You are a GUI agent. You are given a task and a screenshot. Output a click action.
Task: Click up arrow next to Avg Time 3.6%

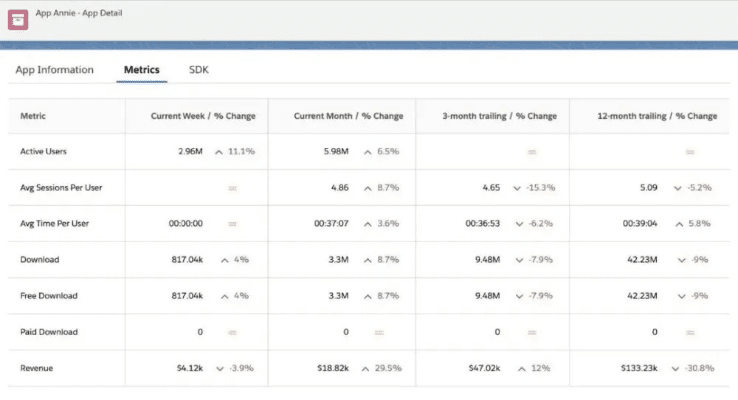(367, 224)
